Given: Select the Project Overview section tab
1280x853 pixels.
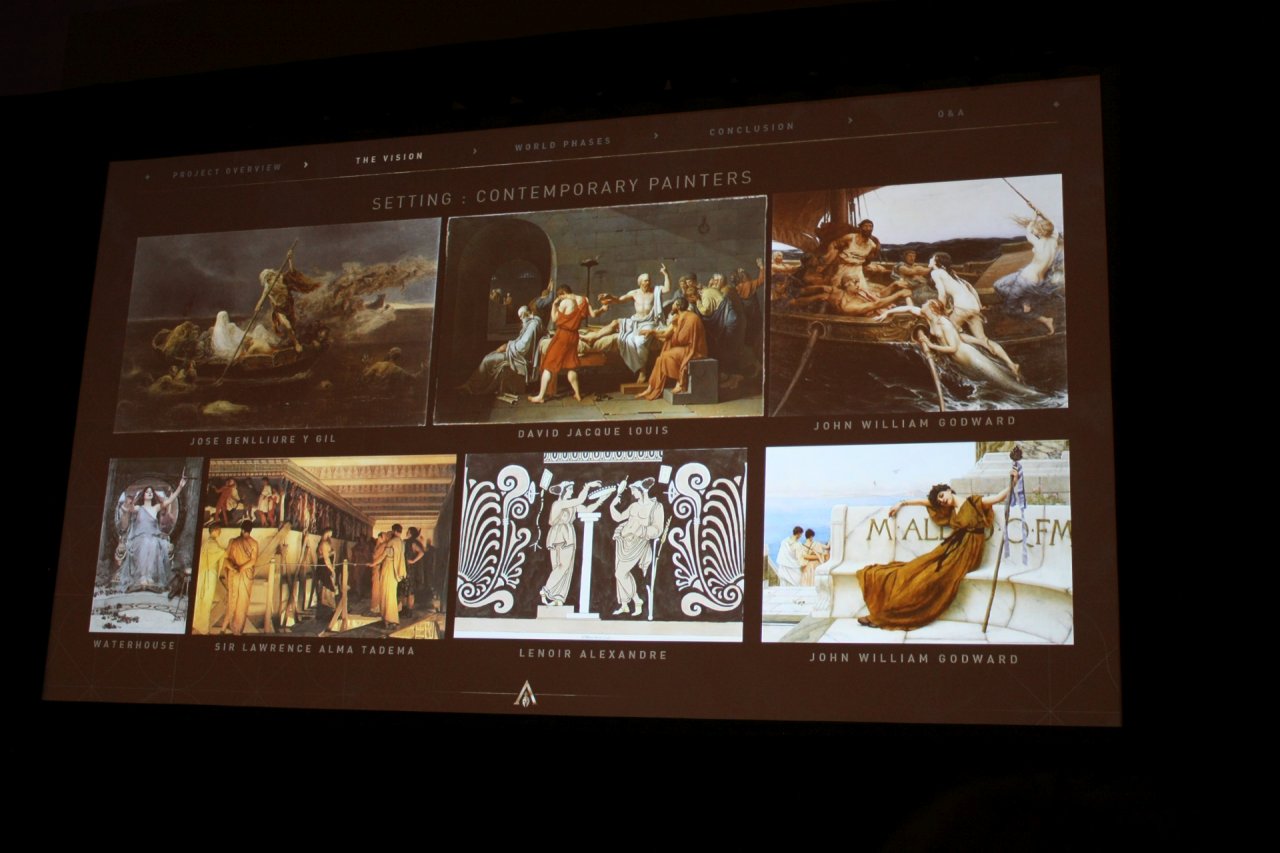Looking at the screenshot, I should click(x=227, y=170).
